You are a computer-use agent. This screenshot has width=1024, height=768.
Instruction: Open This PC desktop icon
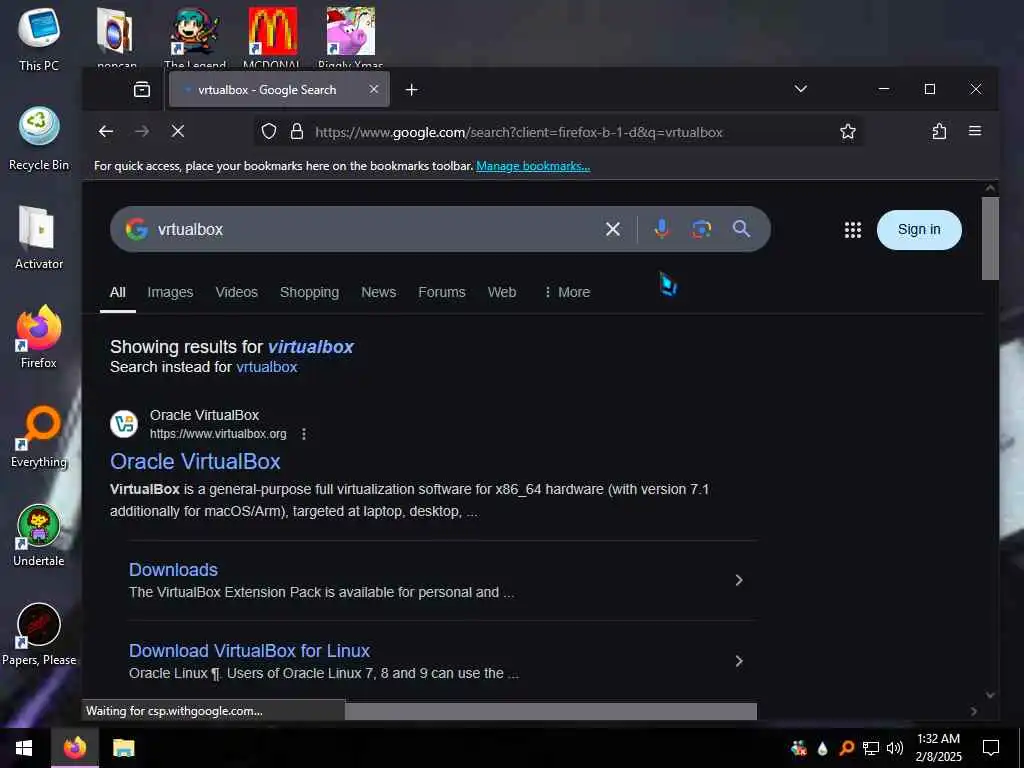point(39,39)
